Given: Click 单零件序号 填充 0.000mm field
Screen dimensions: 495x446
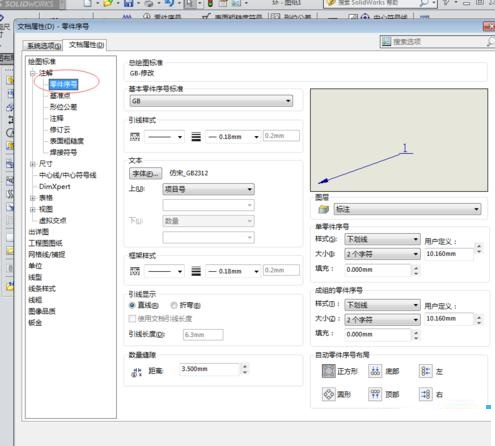Looking at the screenshot, I should pyautogui.click(x=378, y=270).
